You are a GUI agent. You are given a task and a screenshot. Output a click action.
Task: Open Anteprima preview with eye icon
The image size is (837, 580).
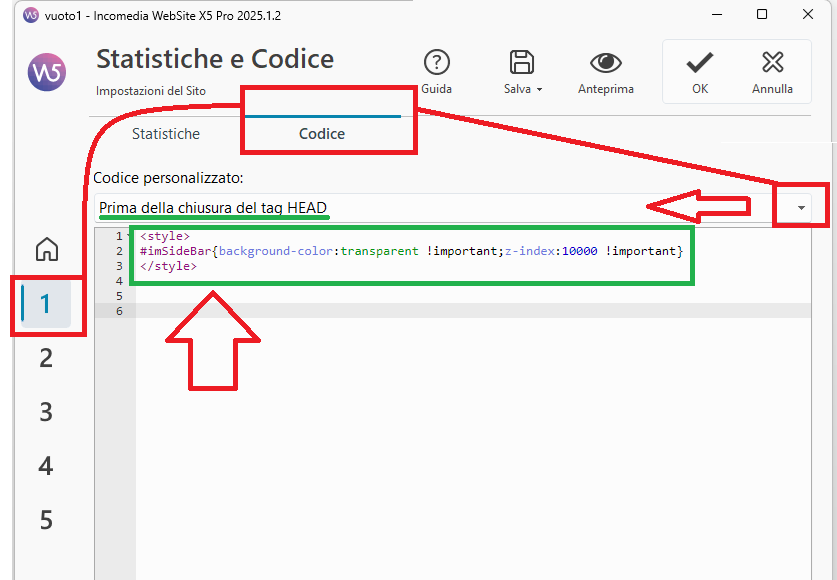[x=605, y=63]
